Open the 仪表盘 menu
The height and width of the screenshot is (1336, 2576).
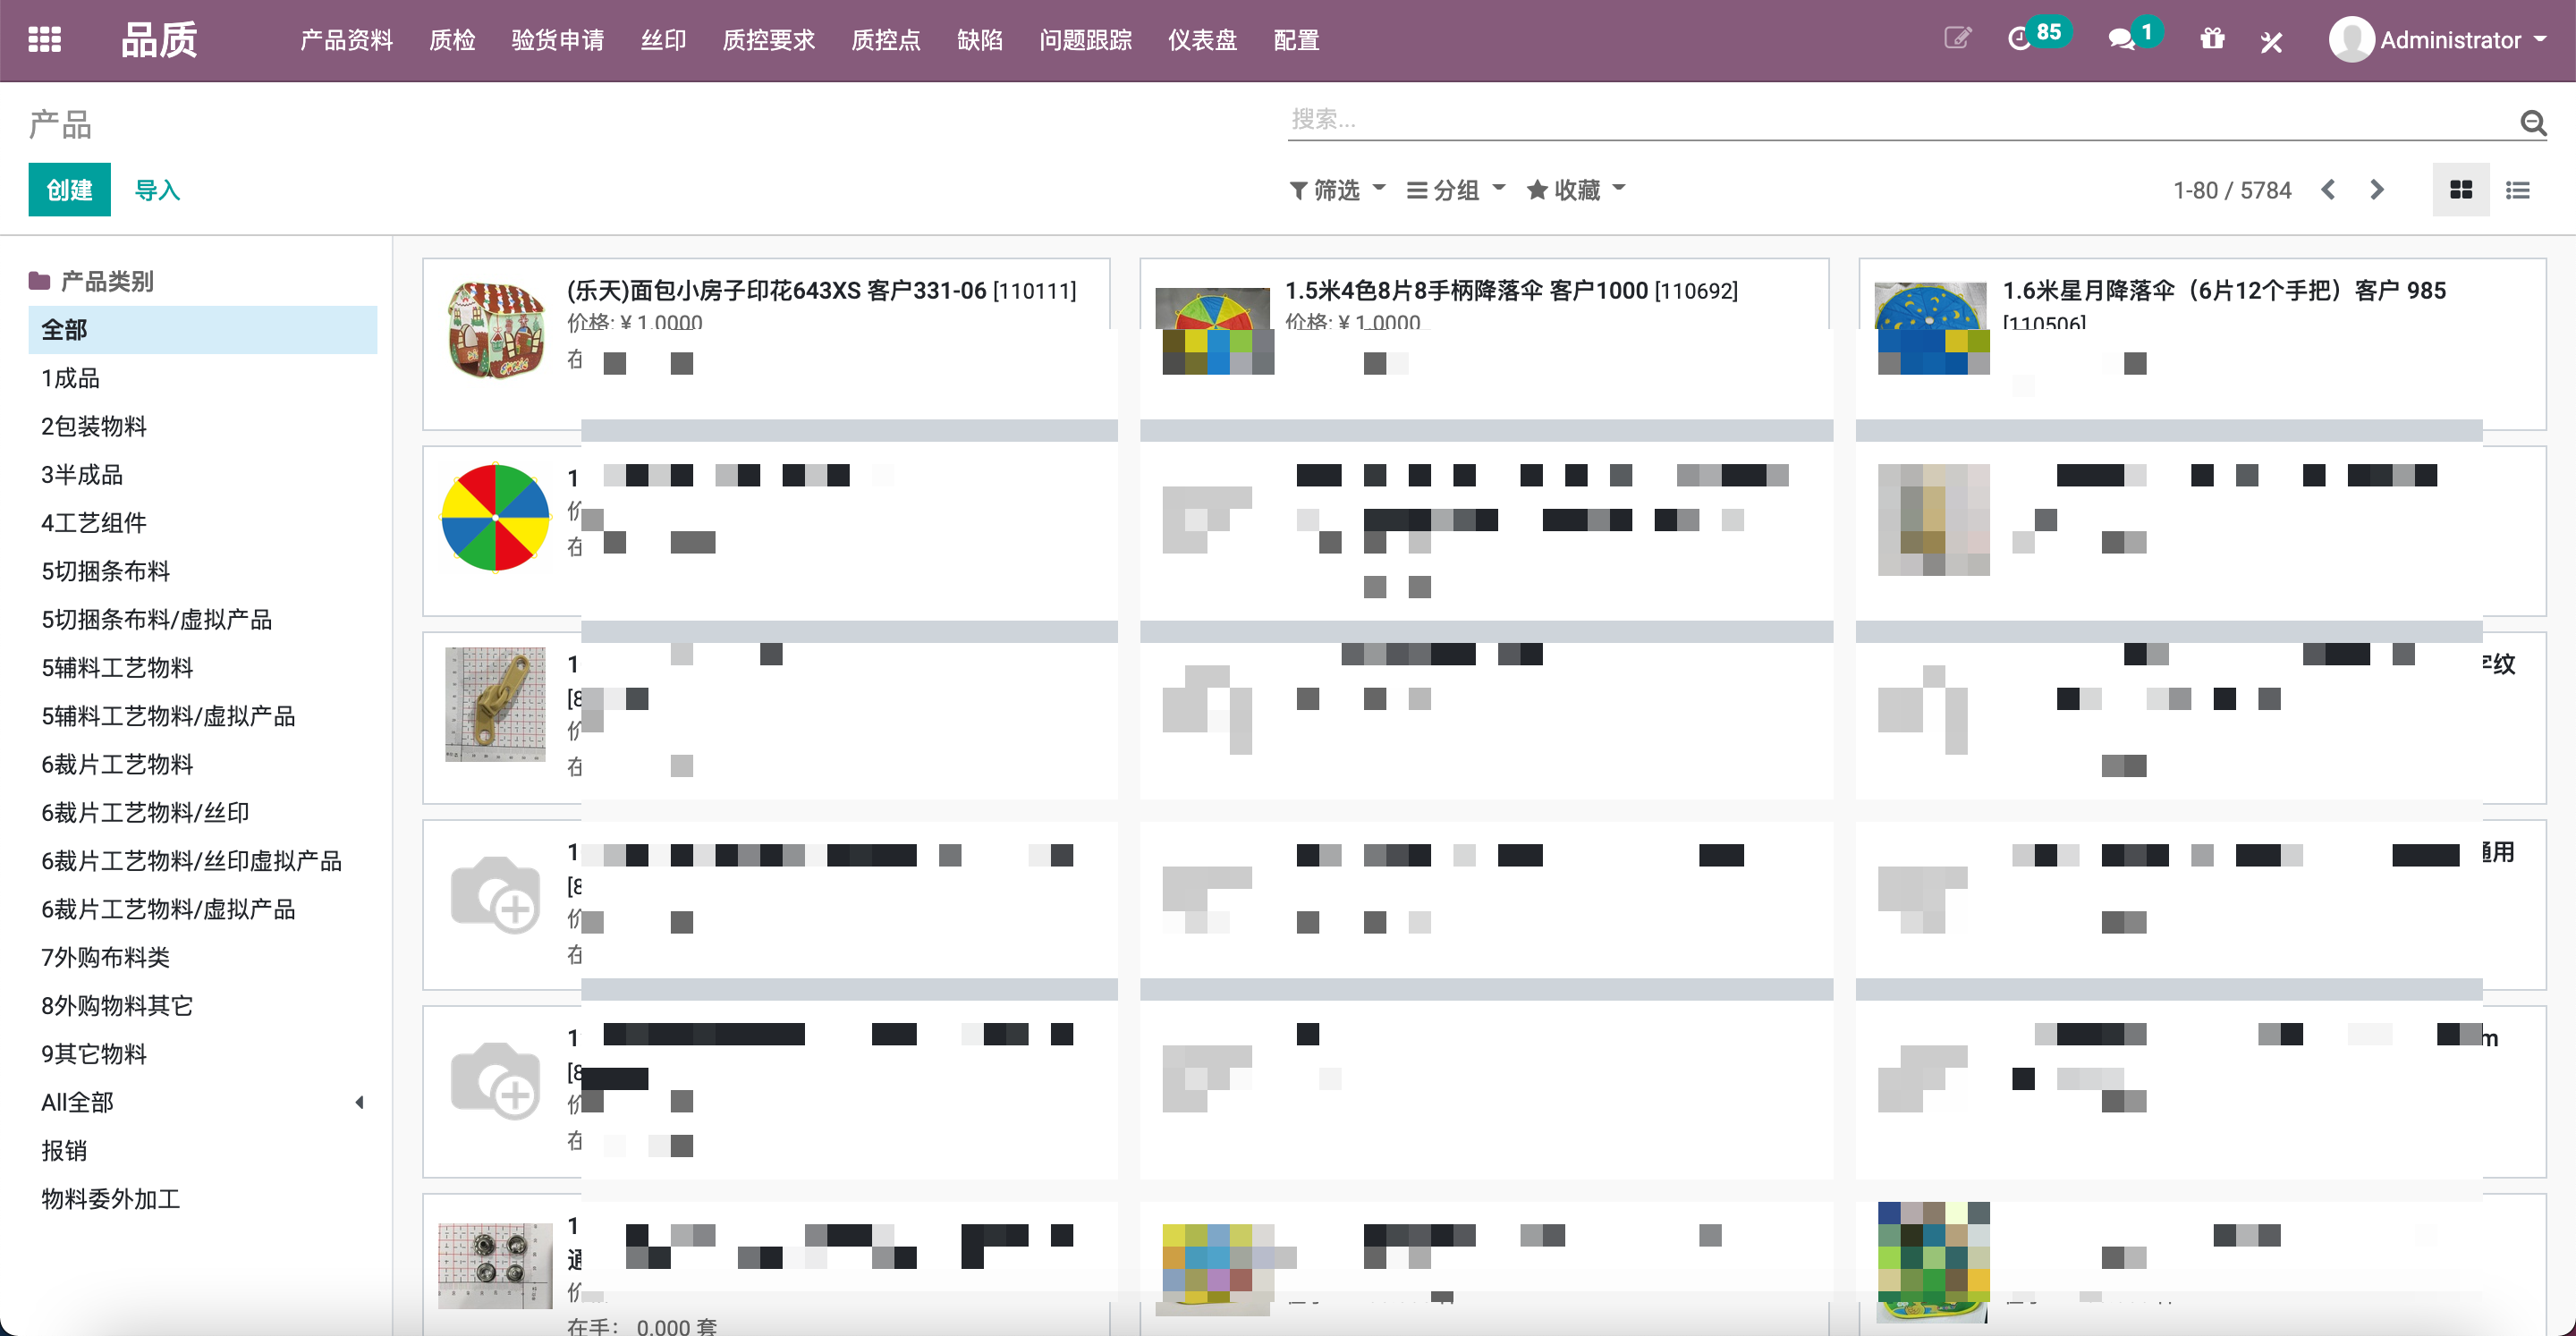tap(1203, 40)
